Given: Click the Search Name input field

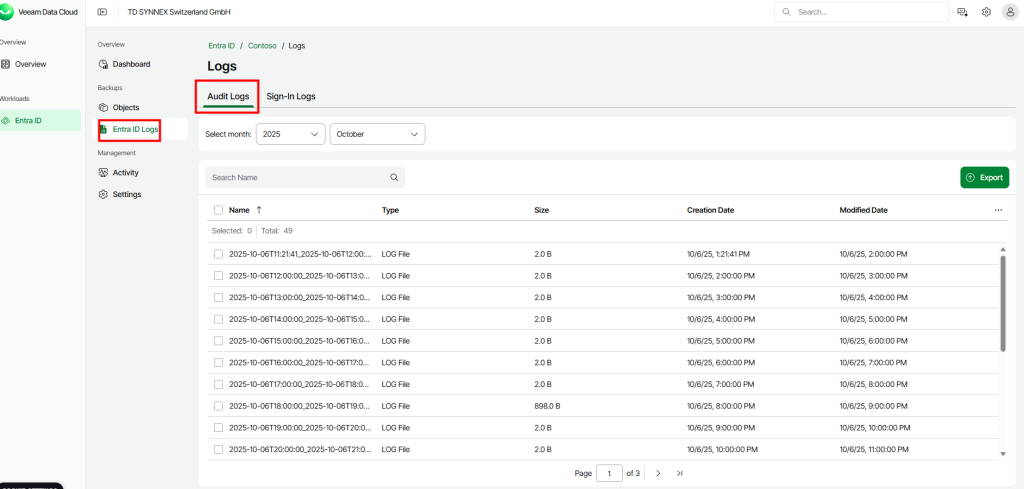Looking at the screenshot, I should pyautogui.click(x=298, y=177).
